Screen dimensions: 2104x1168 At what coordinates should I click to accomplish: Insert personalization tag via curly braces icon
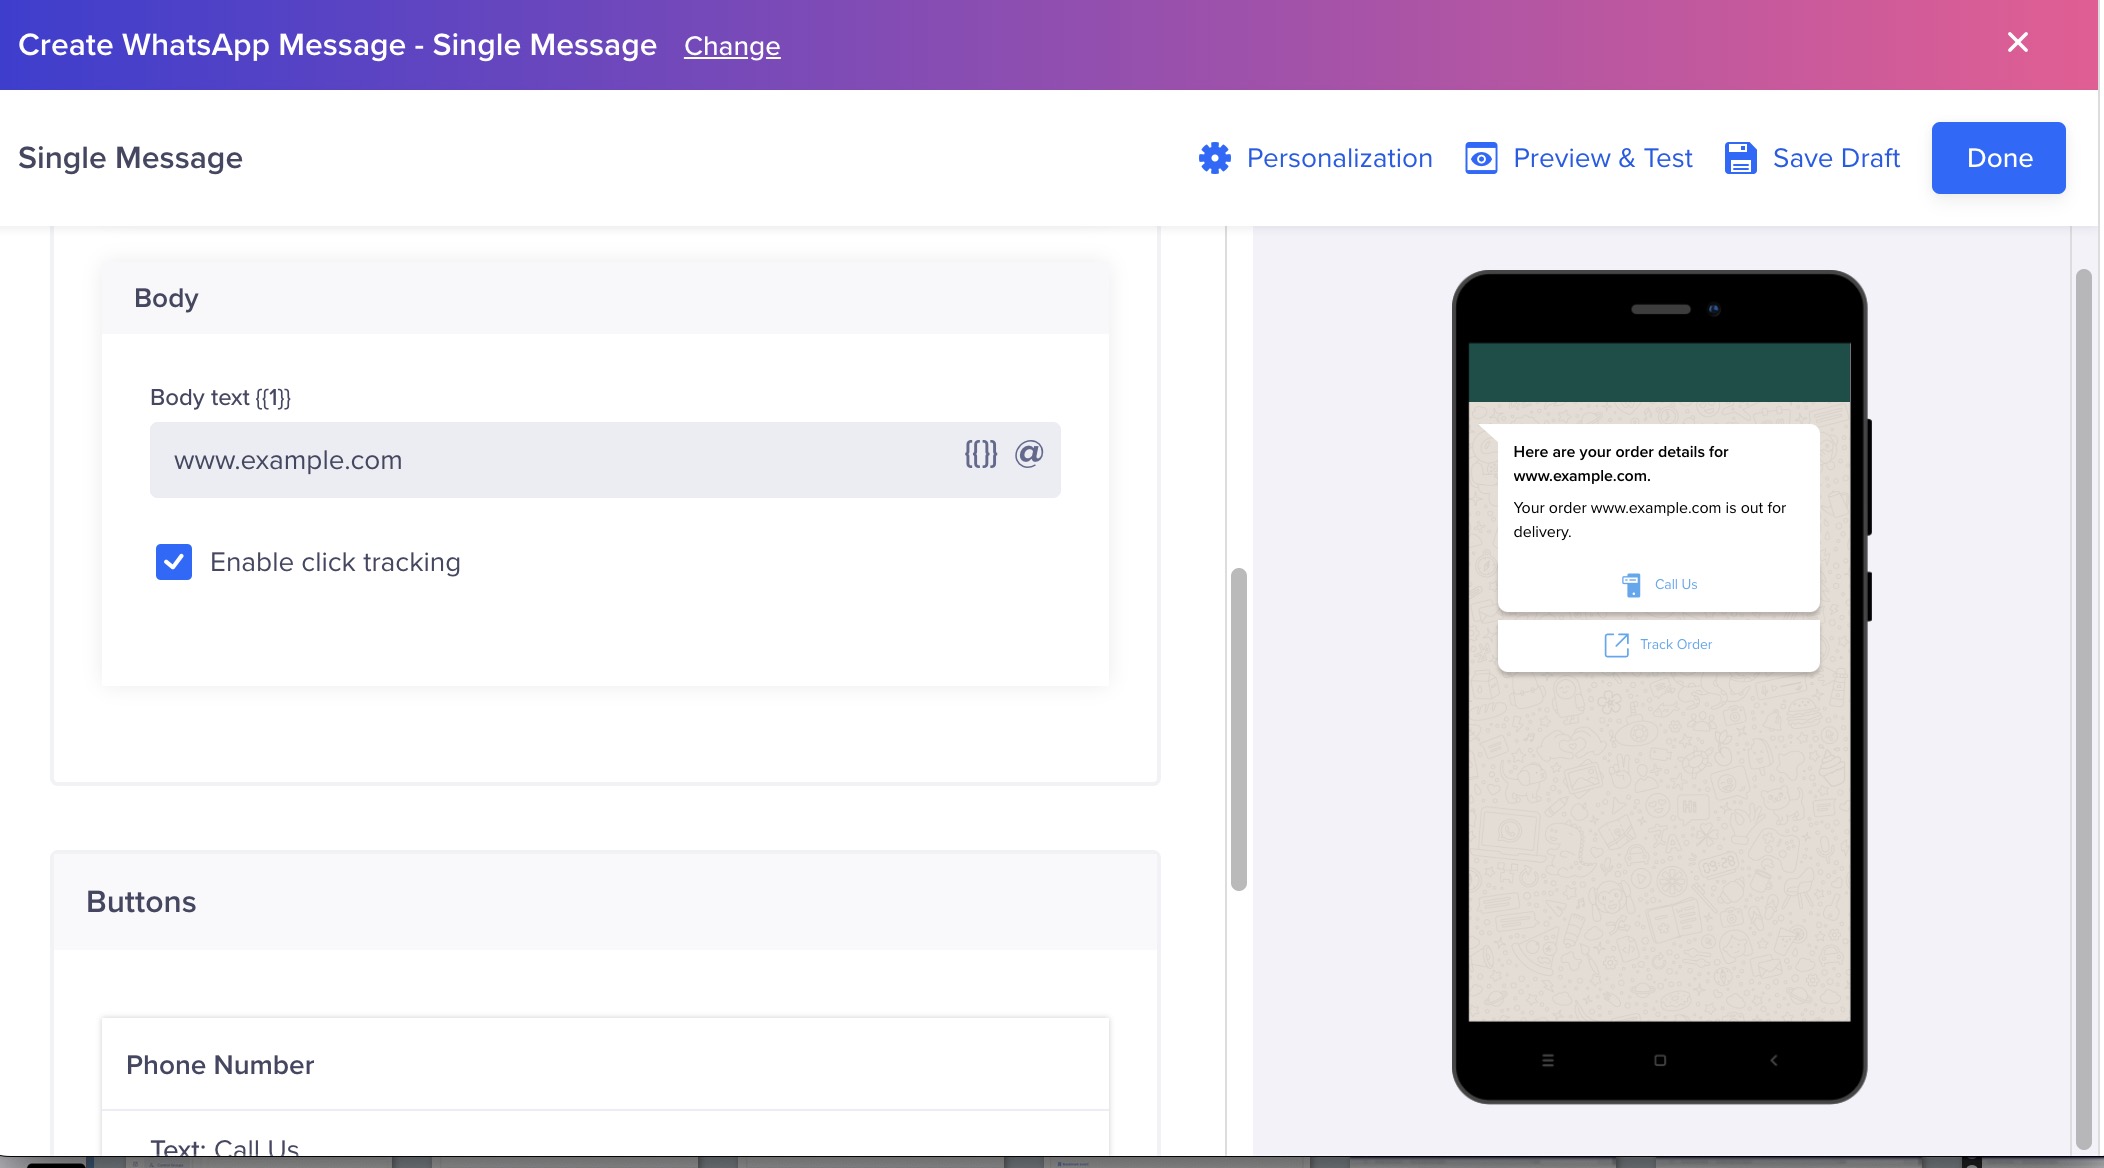(x=981, y=454)
